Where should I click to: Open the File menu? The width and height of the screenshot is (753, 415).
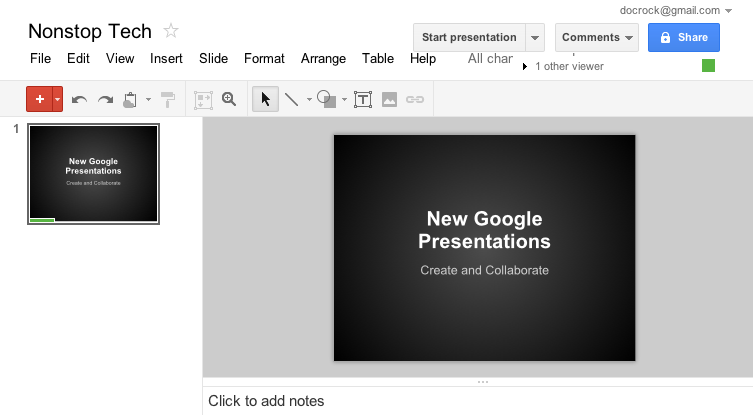coord(40,59)
